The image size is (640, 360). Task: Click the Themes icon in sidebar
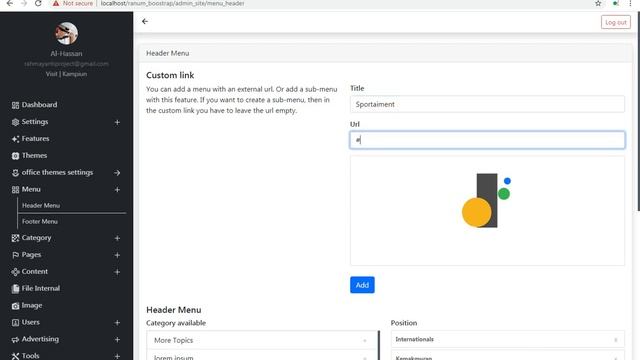(15, 156)
